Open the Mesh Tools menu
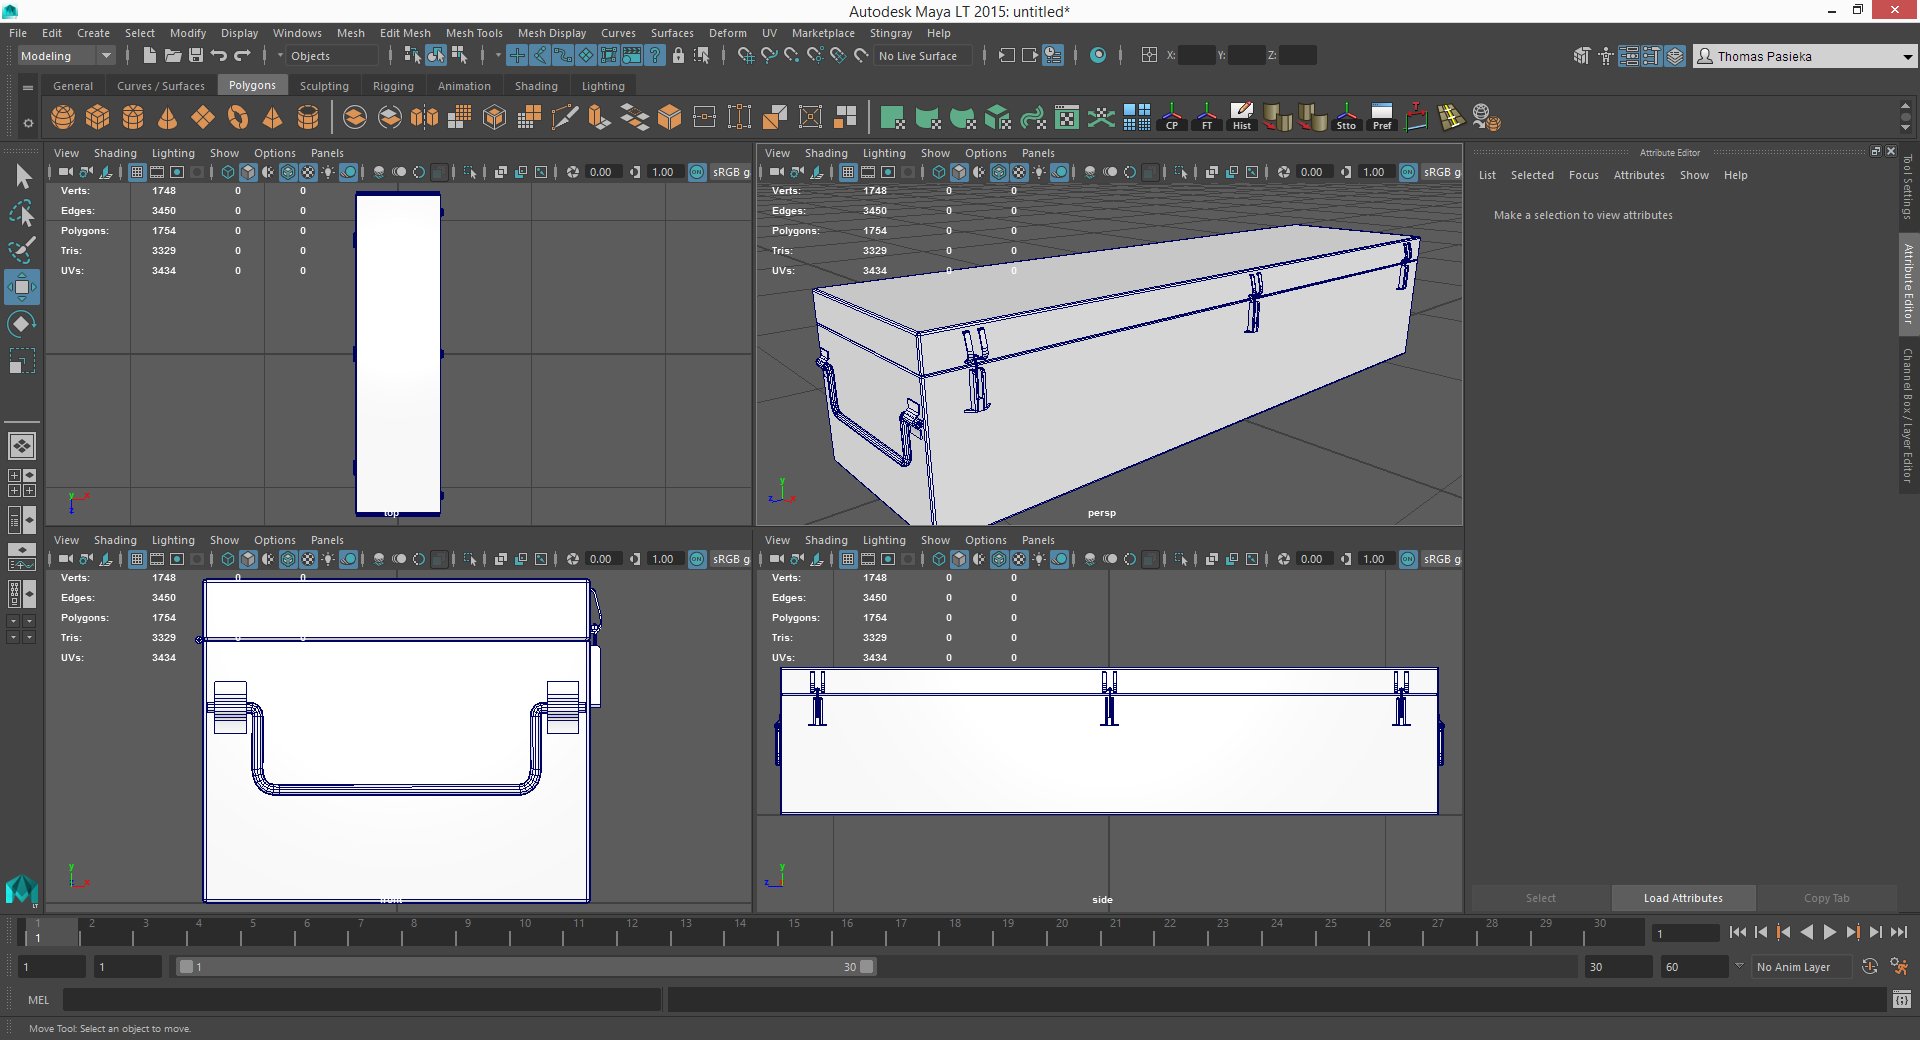Viewport: 1920px width, 1040px height. point(473,33)
